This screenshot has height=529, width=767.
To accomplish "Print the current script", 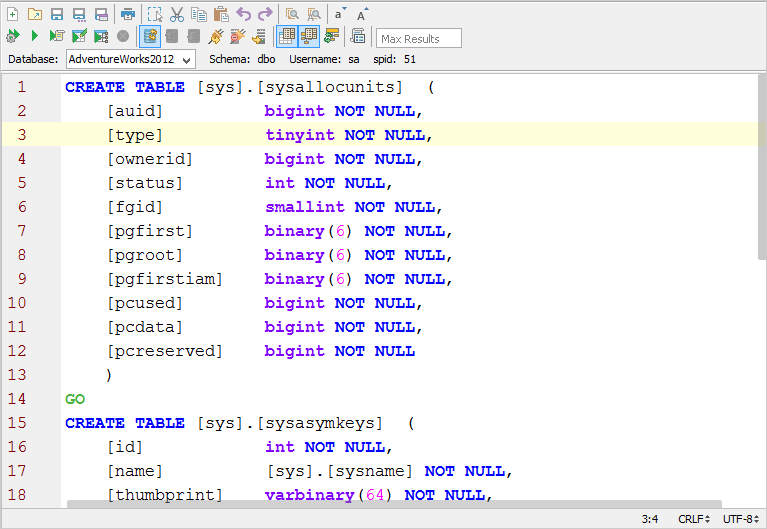I will pos(128,15).
